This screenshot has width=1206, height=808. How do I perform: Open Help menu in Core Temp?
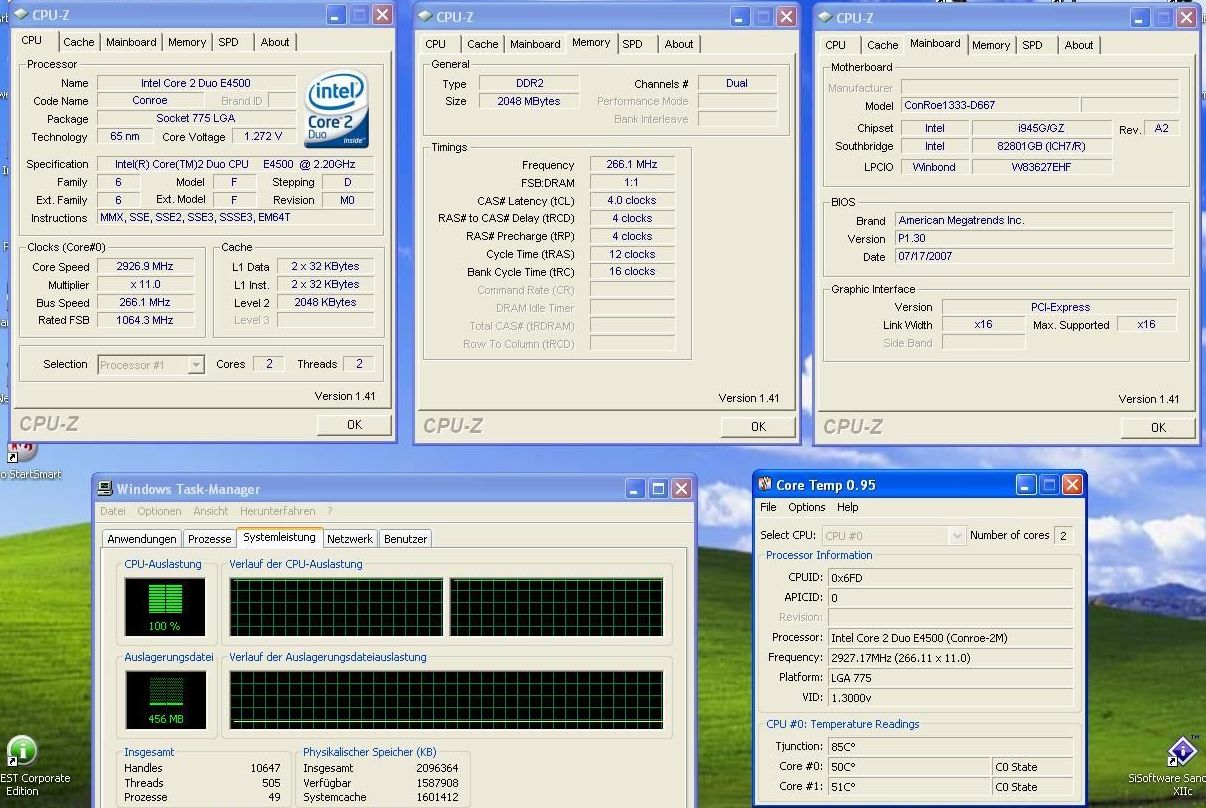coord(848,507)
